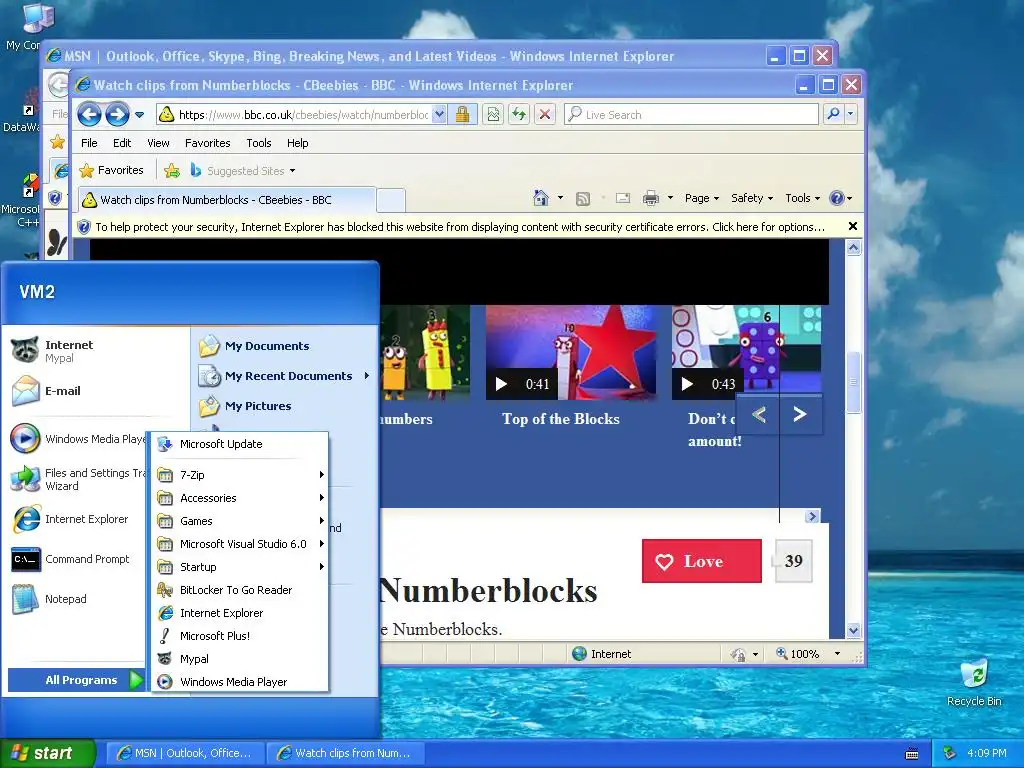Expand the 7-Zip program folder
Image resolution: width=1024 pixels, height=768 pixels.
click(239, 475)
